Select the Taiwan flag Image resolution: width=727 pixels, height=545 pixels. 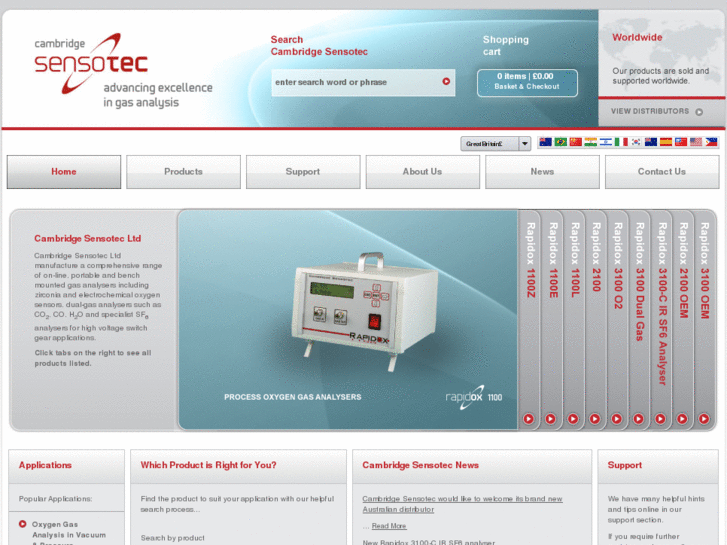[681, 142]
